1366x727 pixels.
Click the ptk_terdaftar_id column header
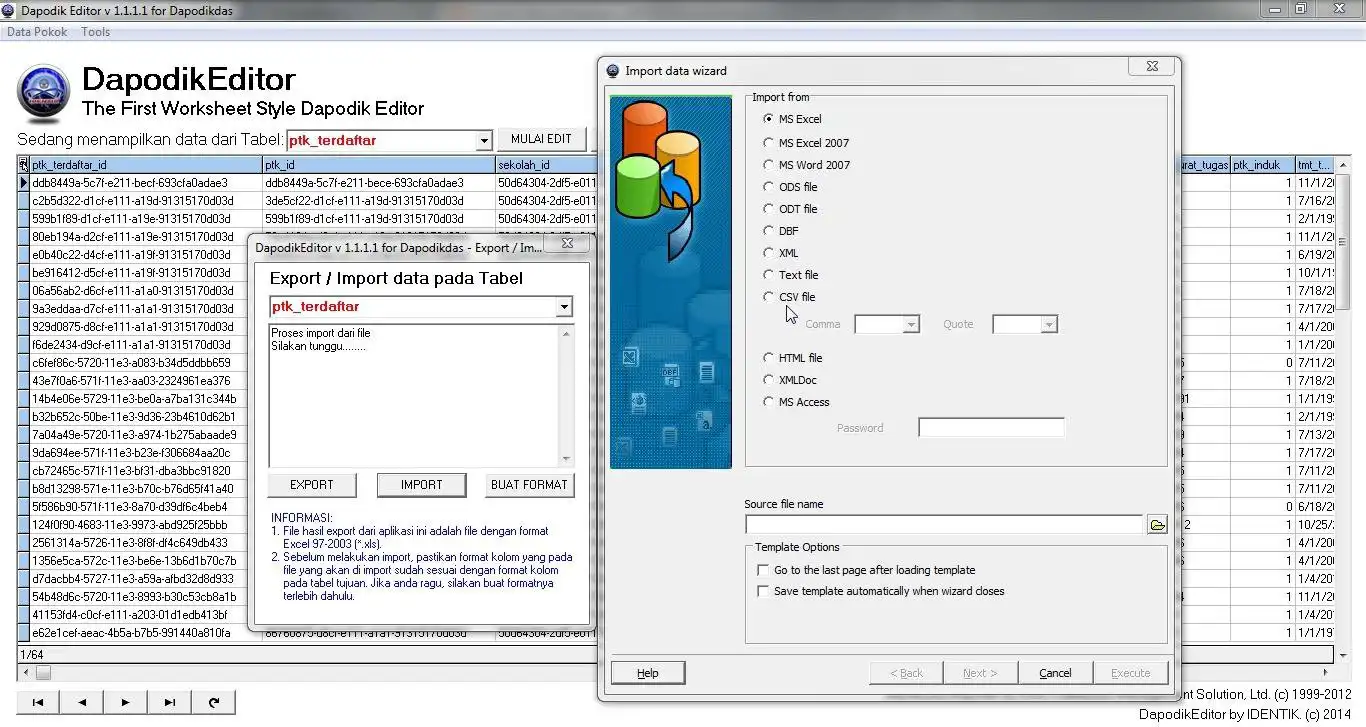click(146, 165)
